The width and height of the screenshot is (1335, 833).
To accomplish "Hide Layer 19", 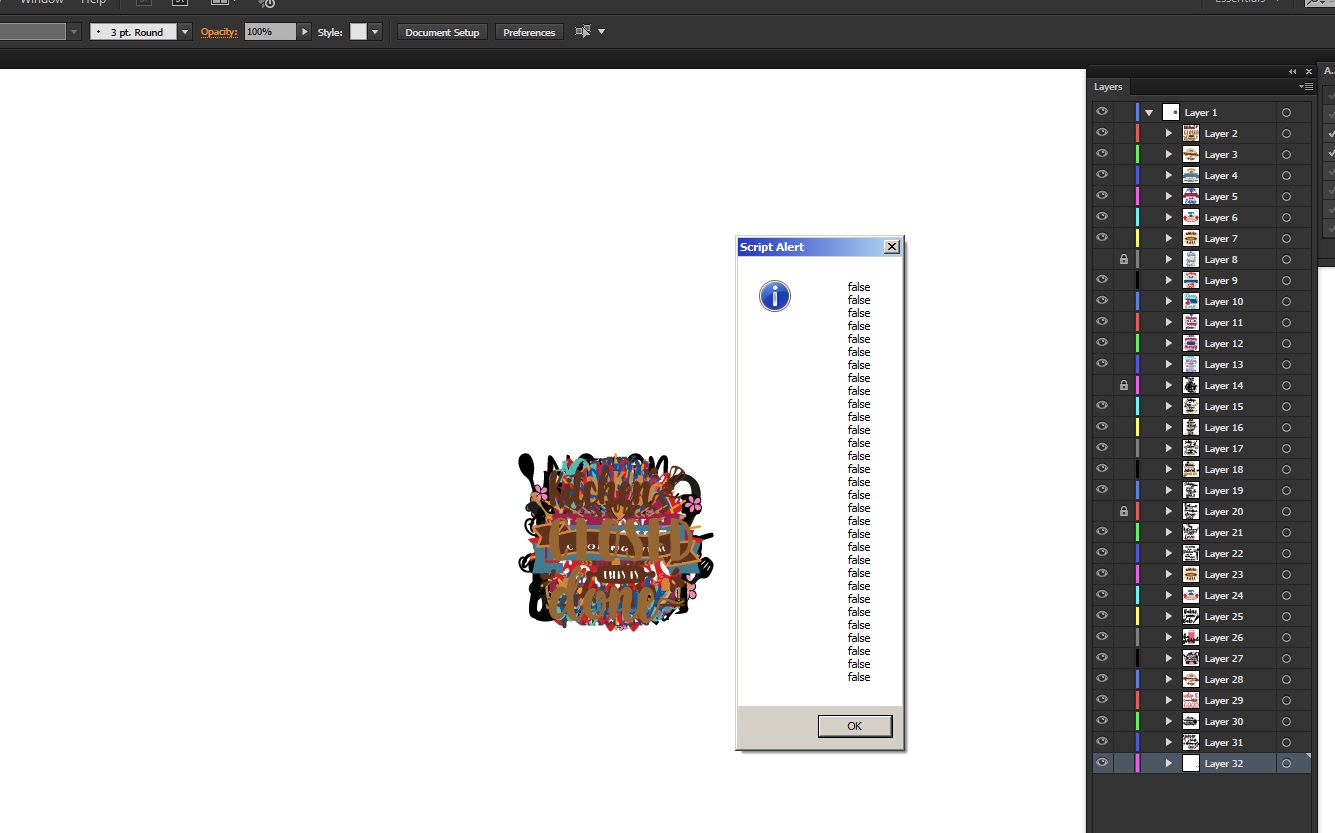I will (1102, 491).
